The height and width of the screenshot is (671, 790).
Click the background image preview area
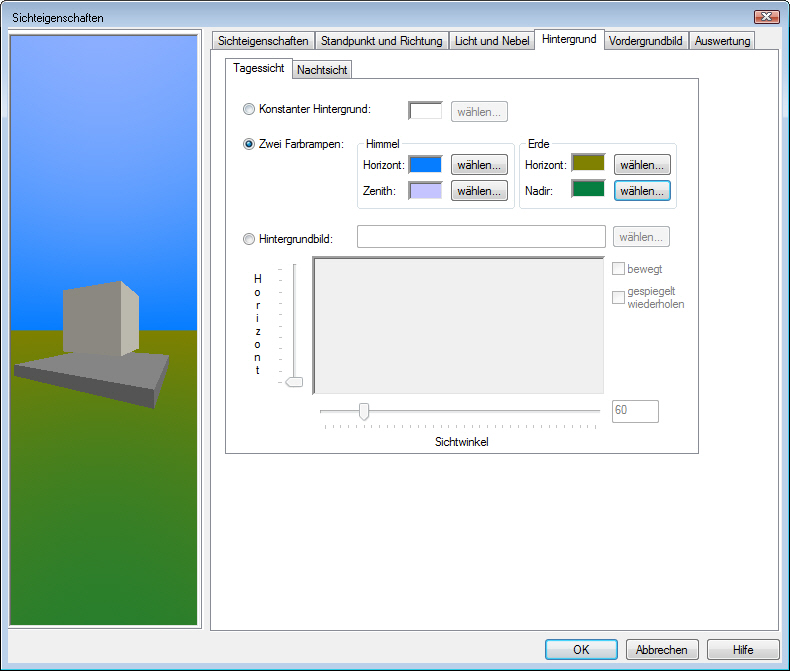[458, 325]
